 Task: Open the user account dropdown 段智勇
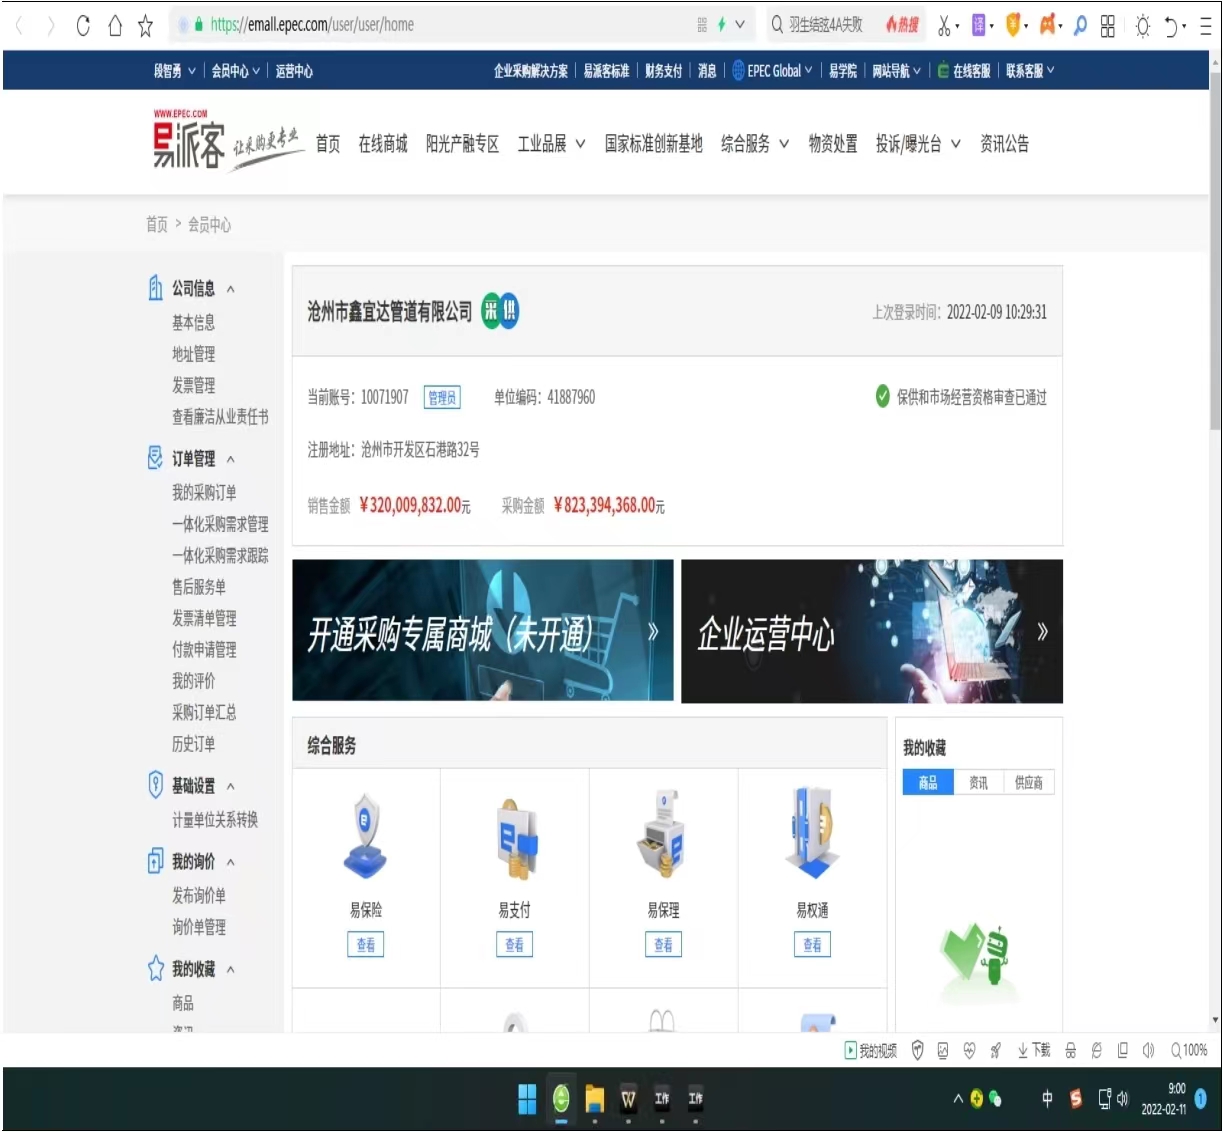174,71
